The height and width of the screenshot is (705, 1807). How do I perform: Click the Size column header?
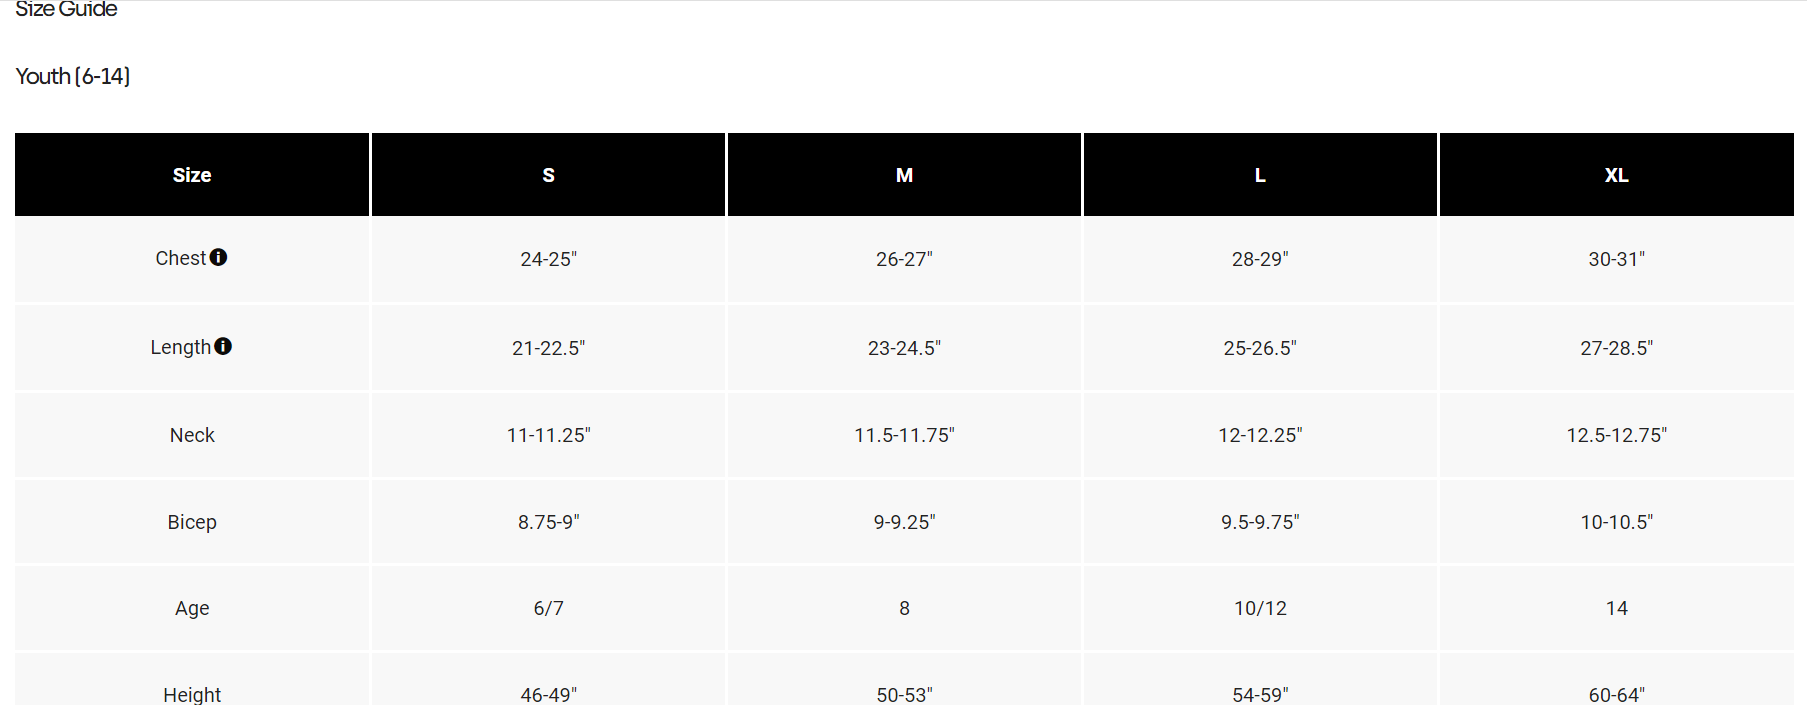[x=192, y=175]
